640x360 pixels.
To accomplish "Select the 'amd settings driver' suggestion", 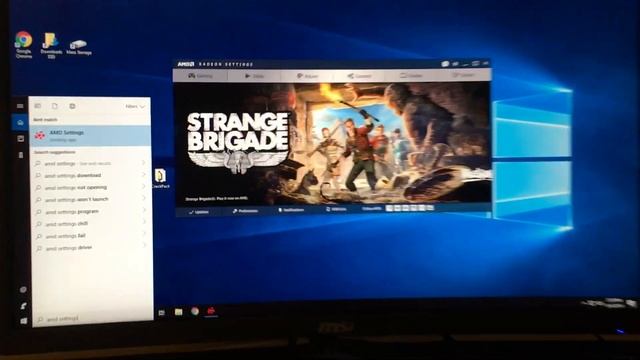I will (90, 248).
